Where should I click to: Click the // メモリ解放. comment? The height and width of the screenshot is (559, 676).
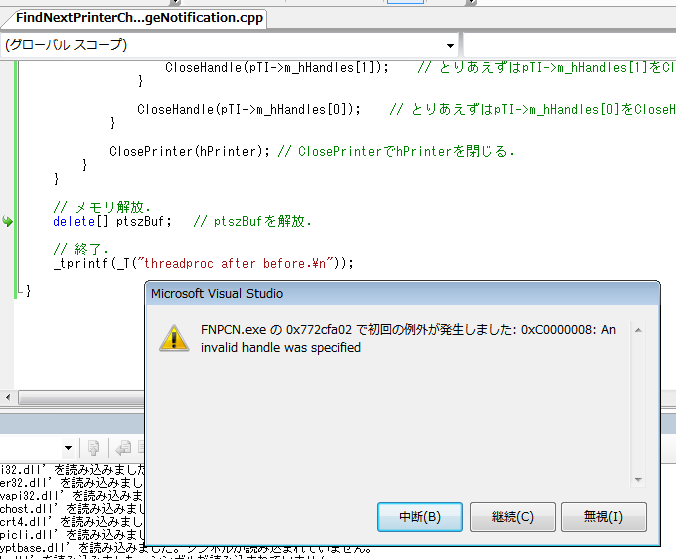tap(102, 207)
